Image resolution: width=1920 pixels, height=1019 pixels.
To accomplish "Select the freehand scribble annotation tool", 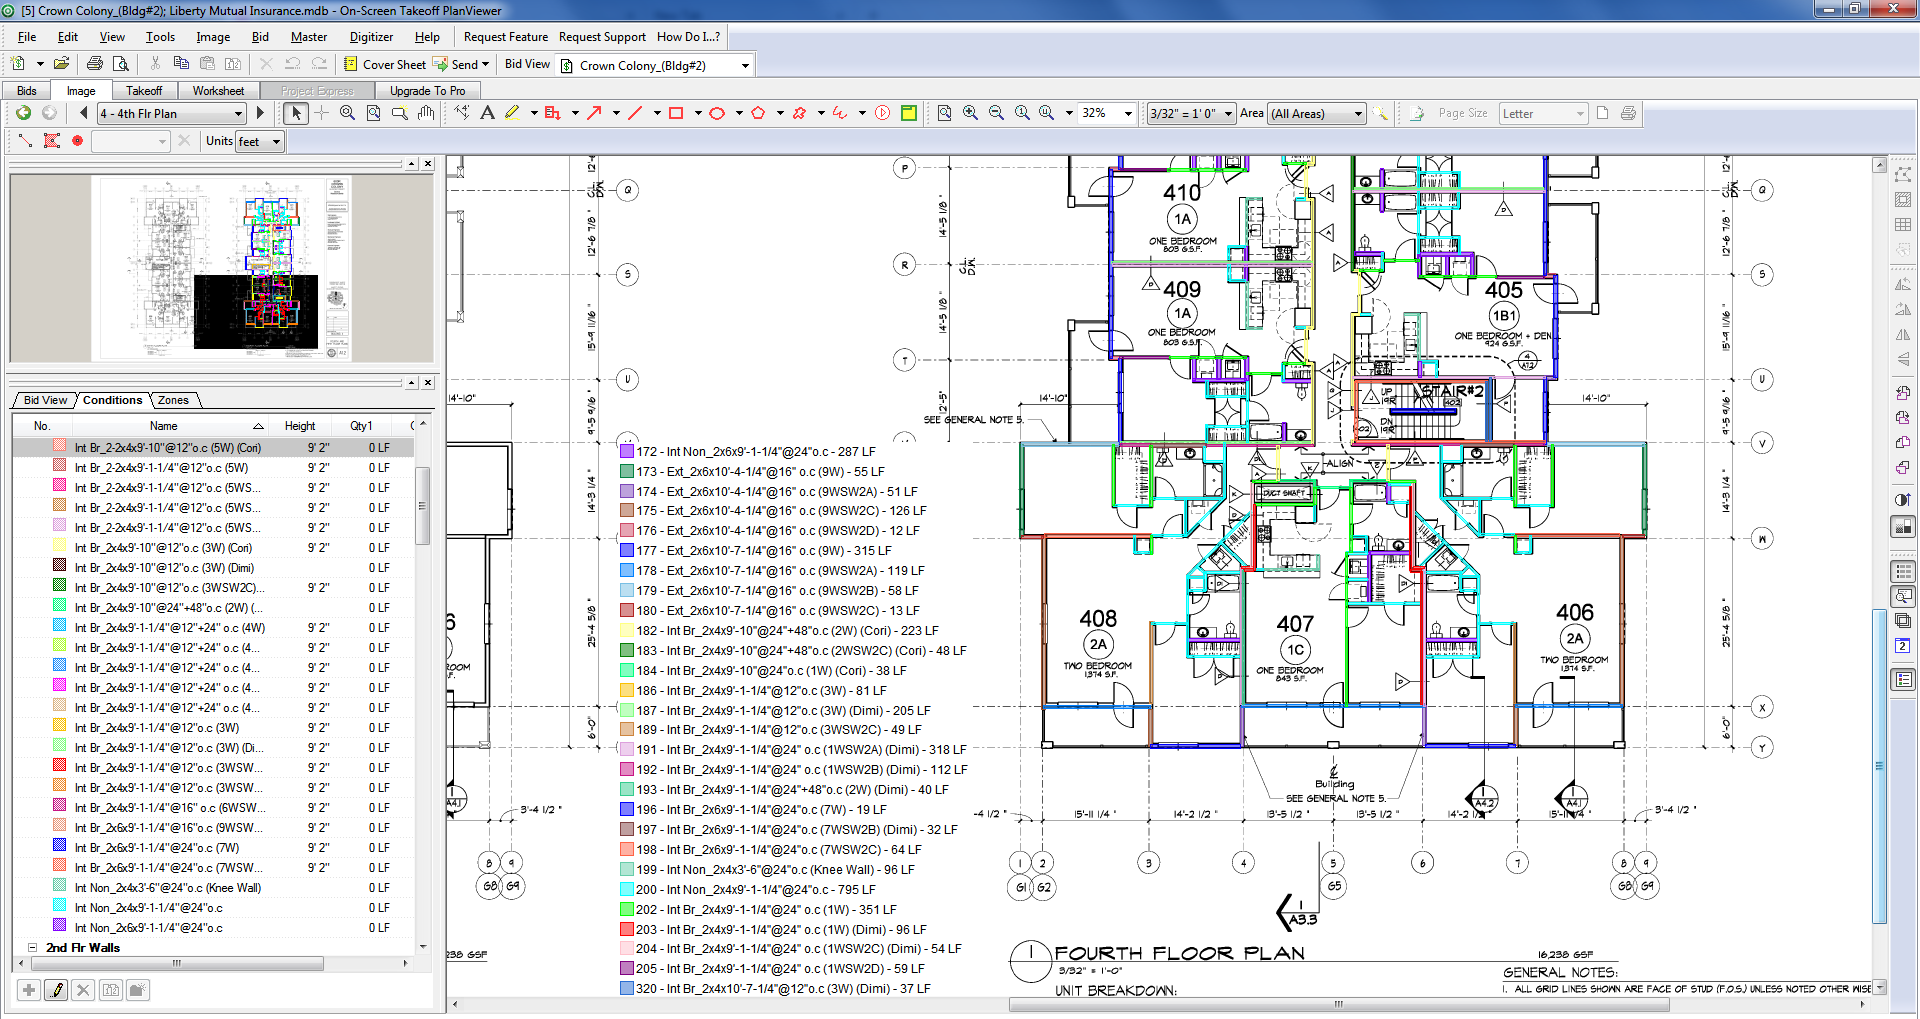I will pyautogui.click(x=840, y=113).
